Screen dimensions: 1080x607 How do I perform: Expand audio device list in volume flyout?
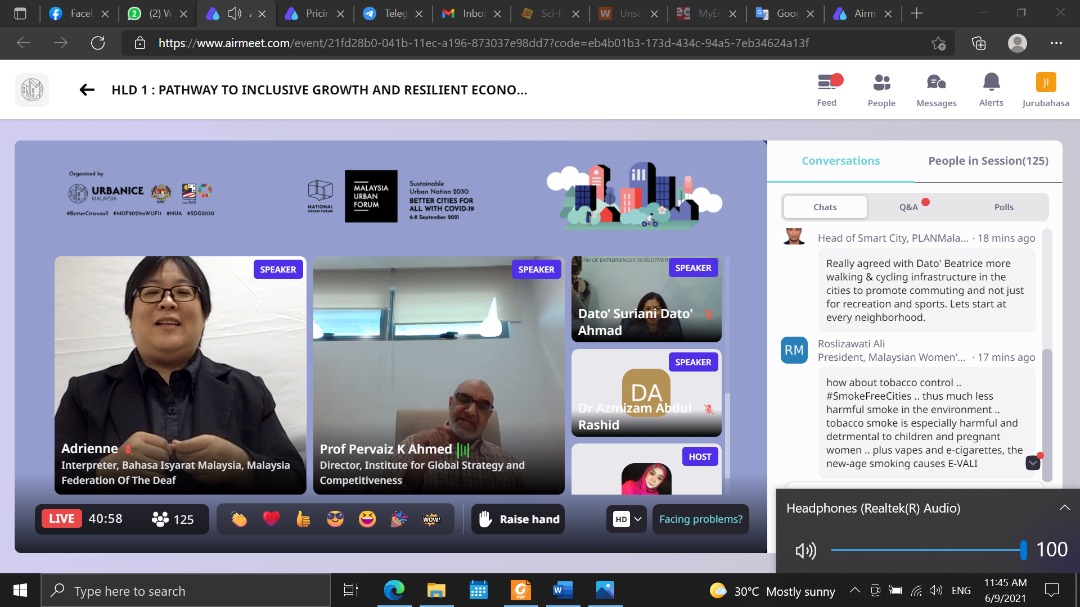click(x=1064, y=508)
